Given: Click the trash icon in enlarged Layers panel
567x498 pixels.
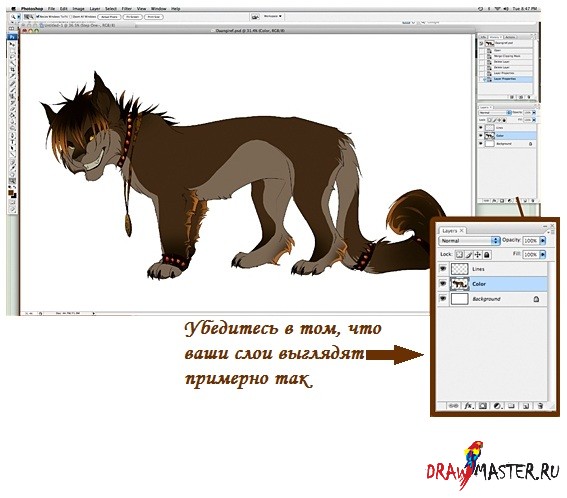Looking at the screenshot, I should point(540,406).
